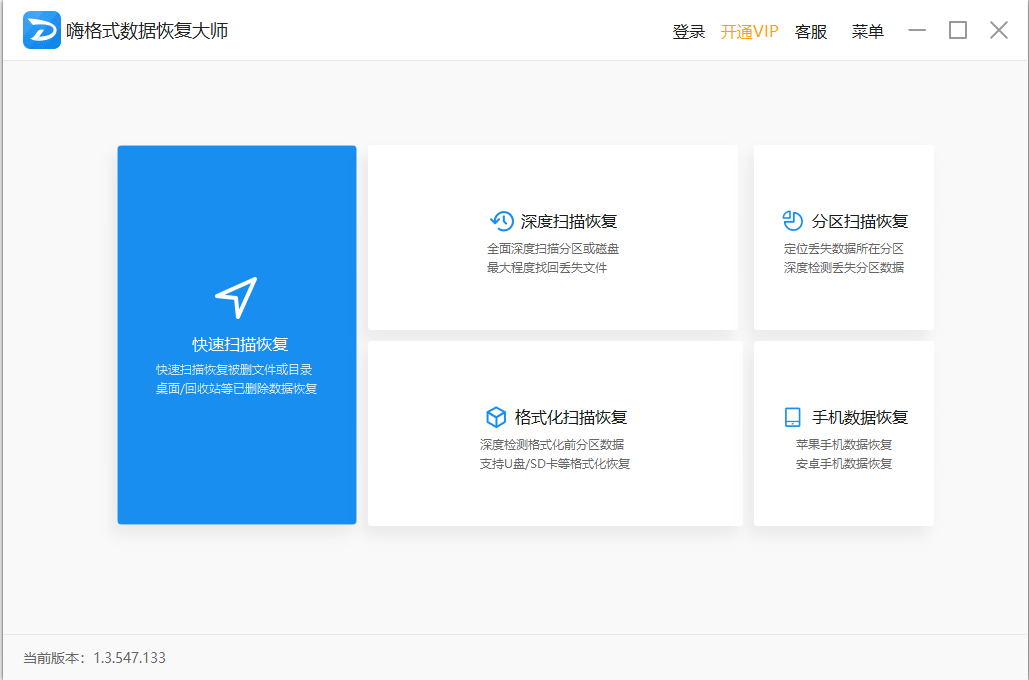
Task: Enter 手机数据恢复 phone recovery mode
Action: point(843,432)
